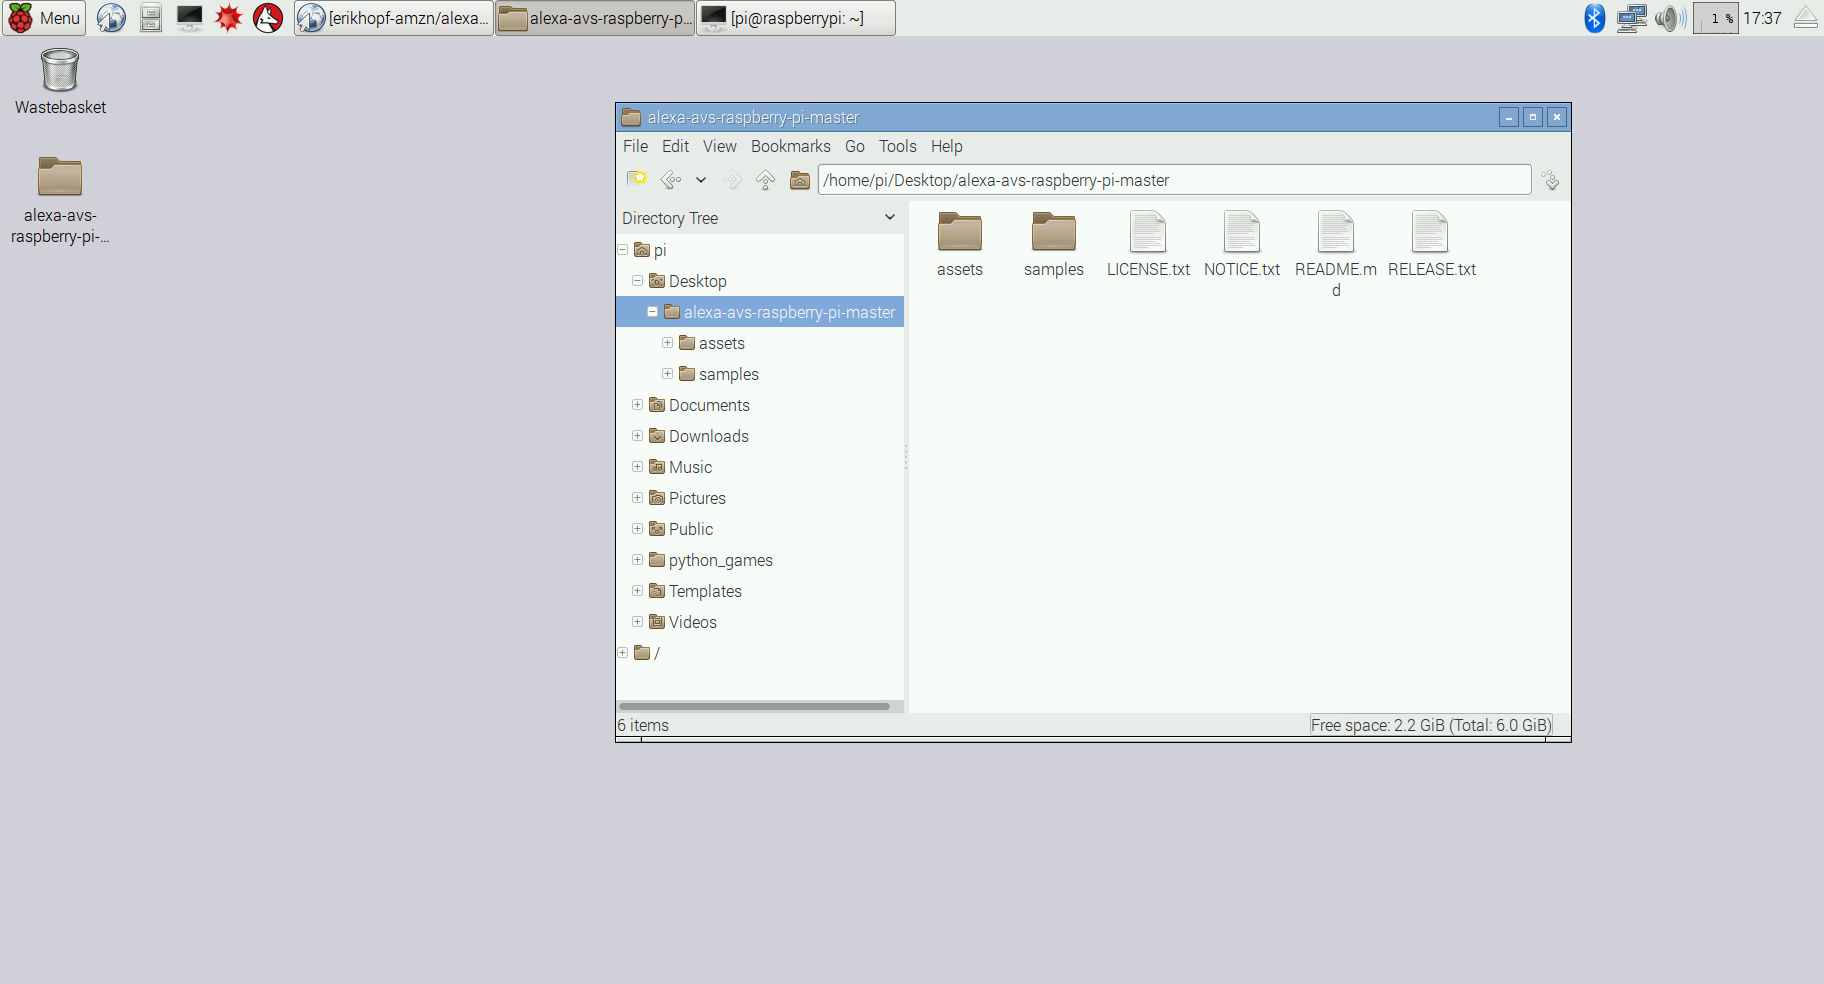The image size is (1824, 984).
Task: Minimize the file manager window
Action: (x=1509, y=117)
